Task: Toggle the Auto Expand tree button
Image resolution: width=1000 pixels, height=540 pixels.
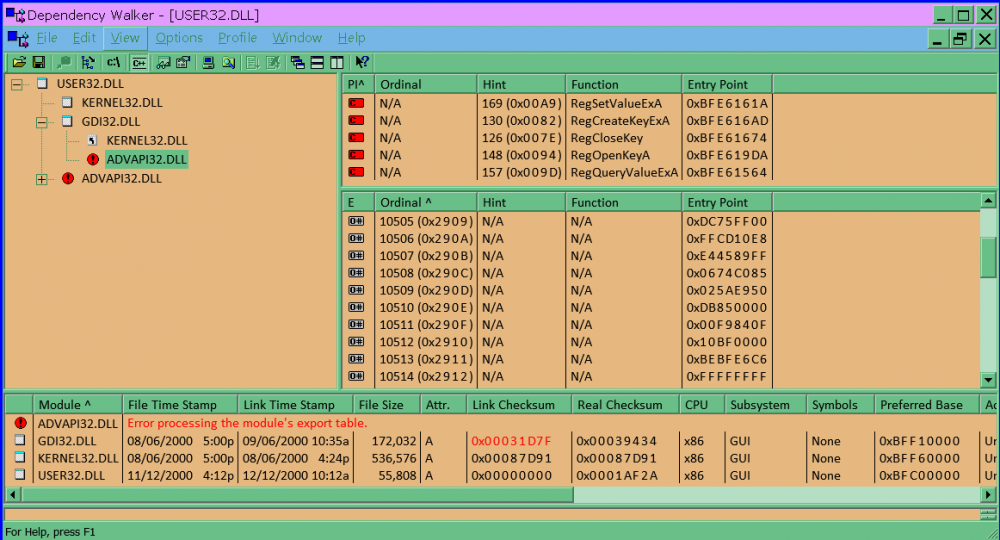Action: (88, 62)
